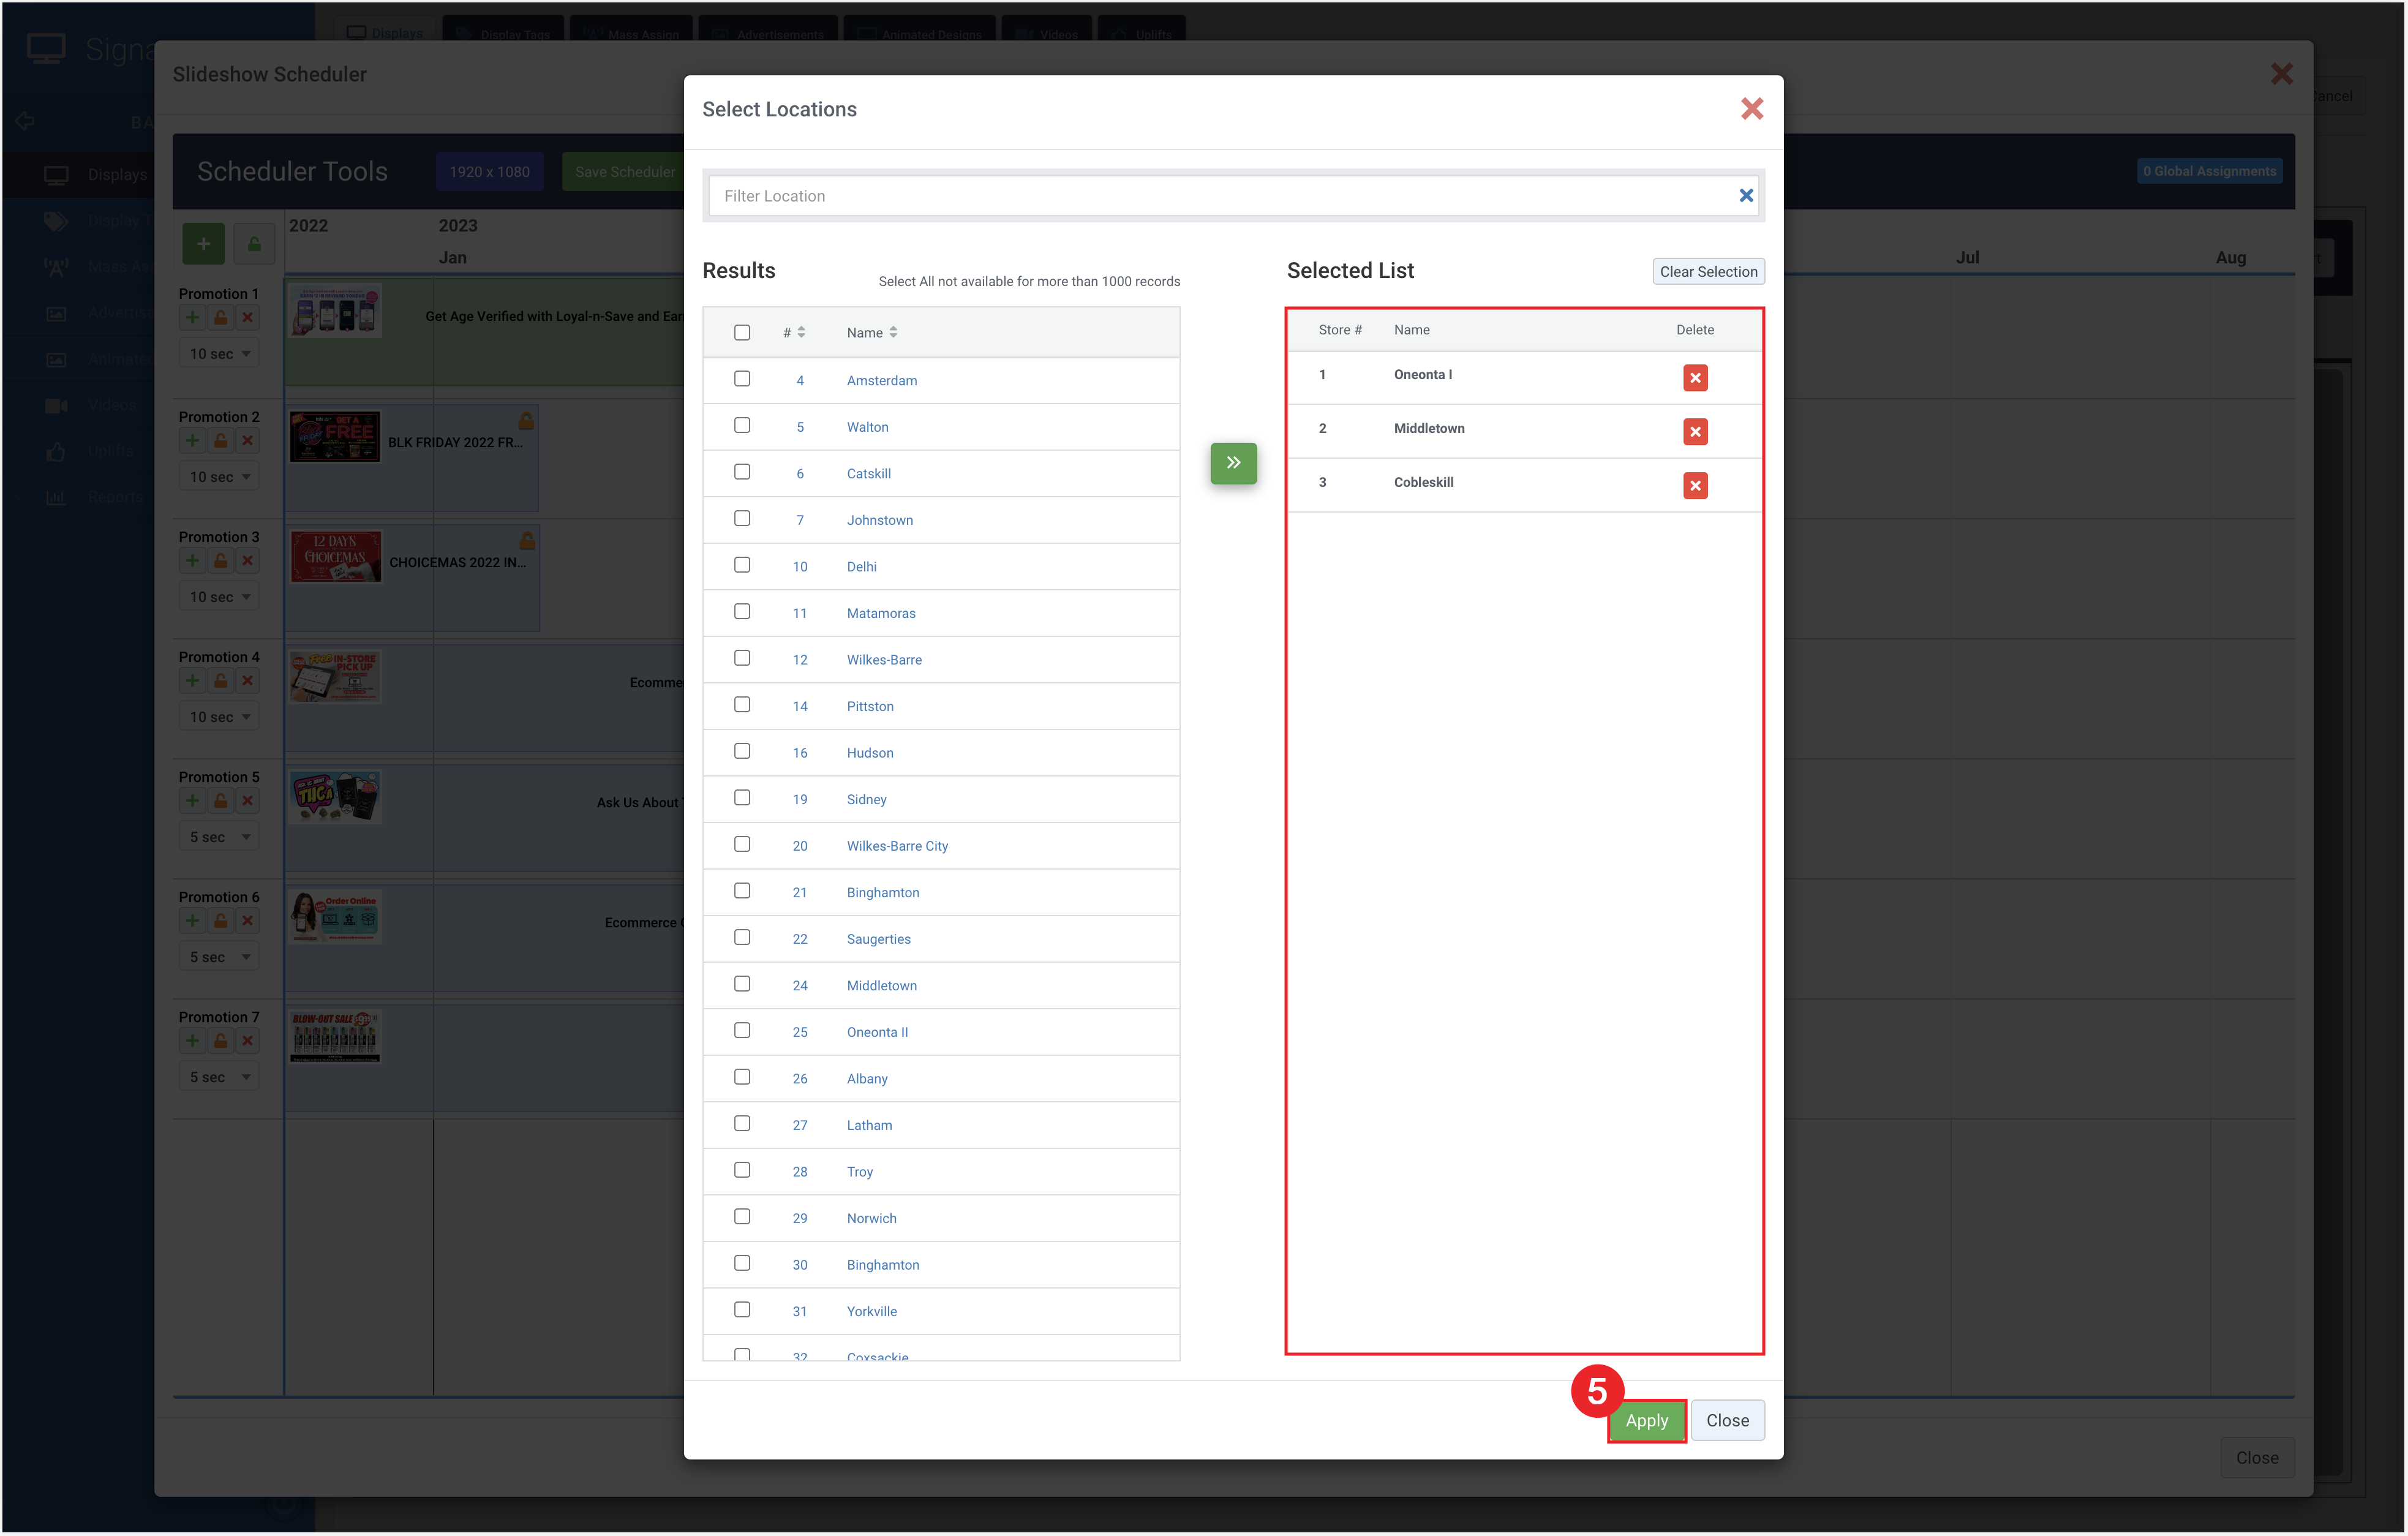The width and height of the screenshot is (2408, 1536).
Task: Check the Amsterdam location checkbox
Action: tap(741, 379)
